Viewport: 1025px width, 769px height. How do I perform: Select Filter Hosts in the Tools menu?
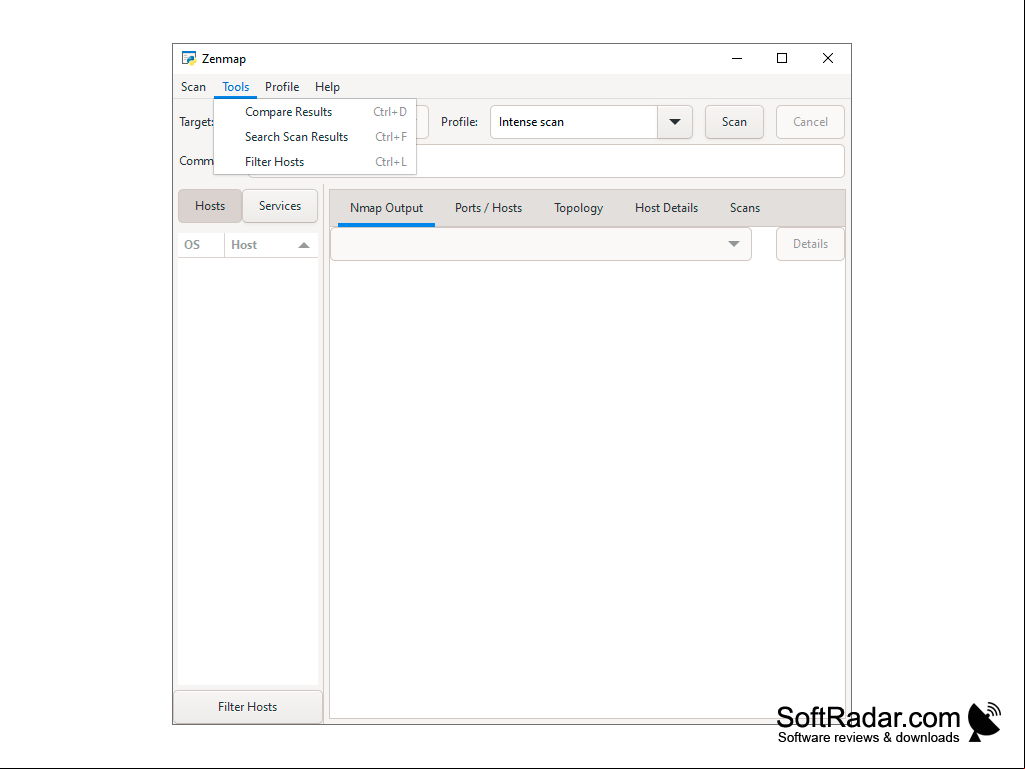point(315,162)
